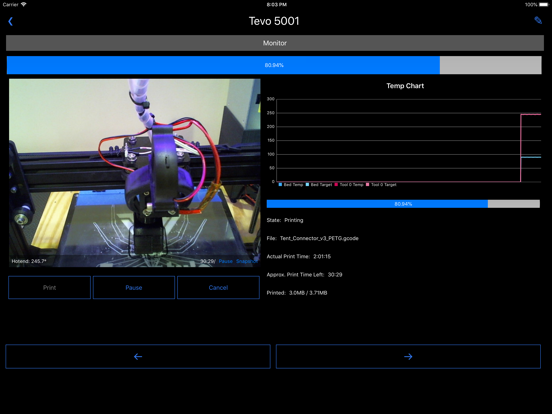The image size is (552, 414).
Task: Select 'Printed: 3.0MB / 3.71MB' text
Action: [297, 293]
